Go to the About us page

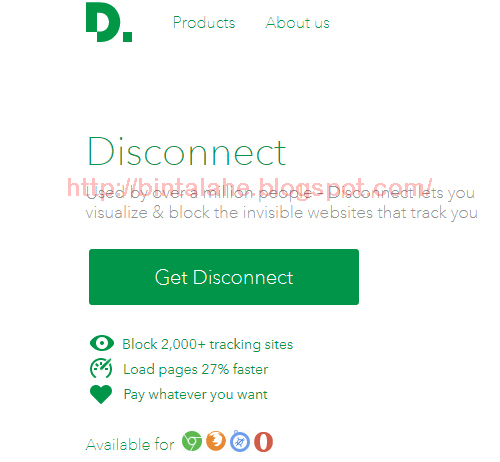(297, 23)
